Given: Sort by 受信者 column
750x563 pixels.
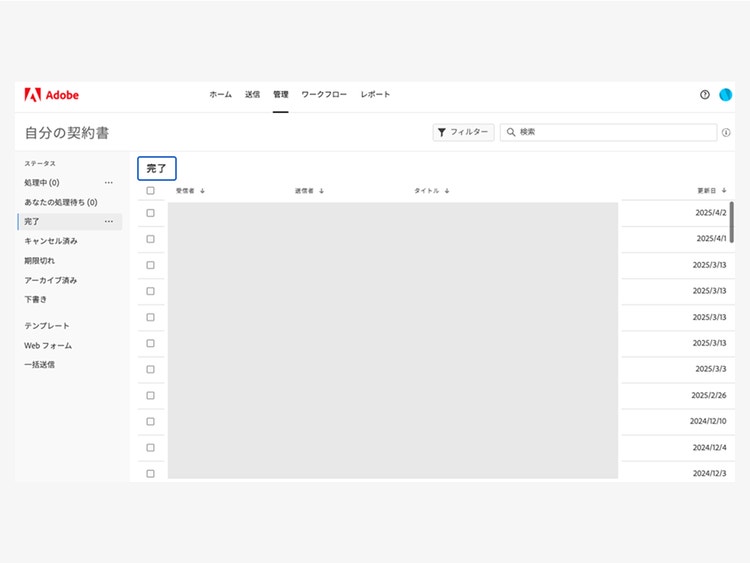Looking at the screenshot, I should 190,191.
